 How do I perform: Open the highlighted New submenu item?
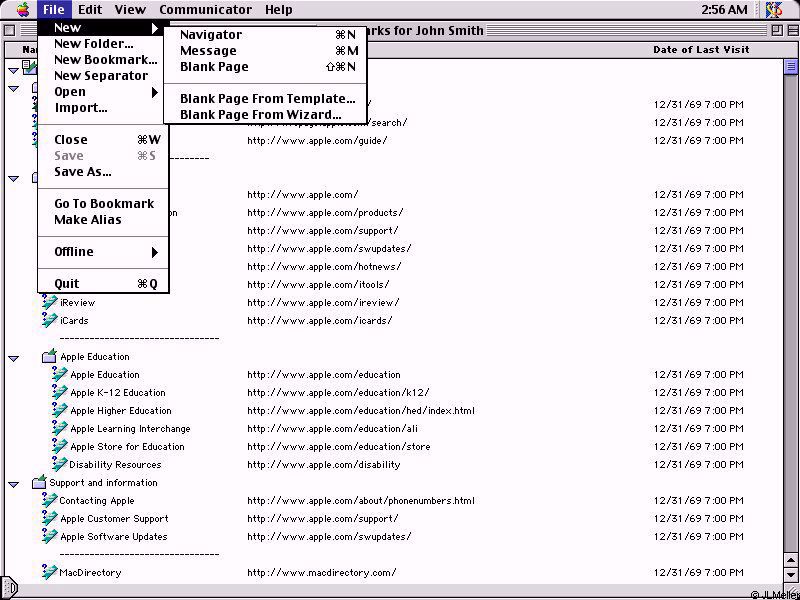101,28
